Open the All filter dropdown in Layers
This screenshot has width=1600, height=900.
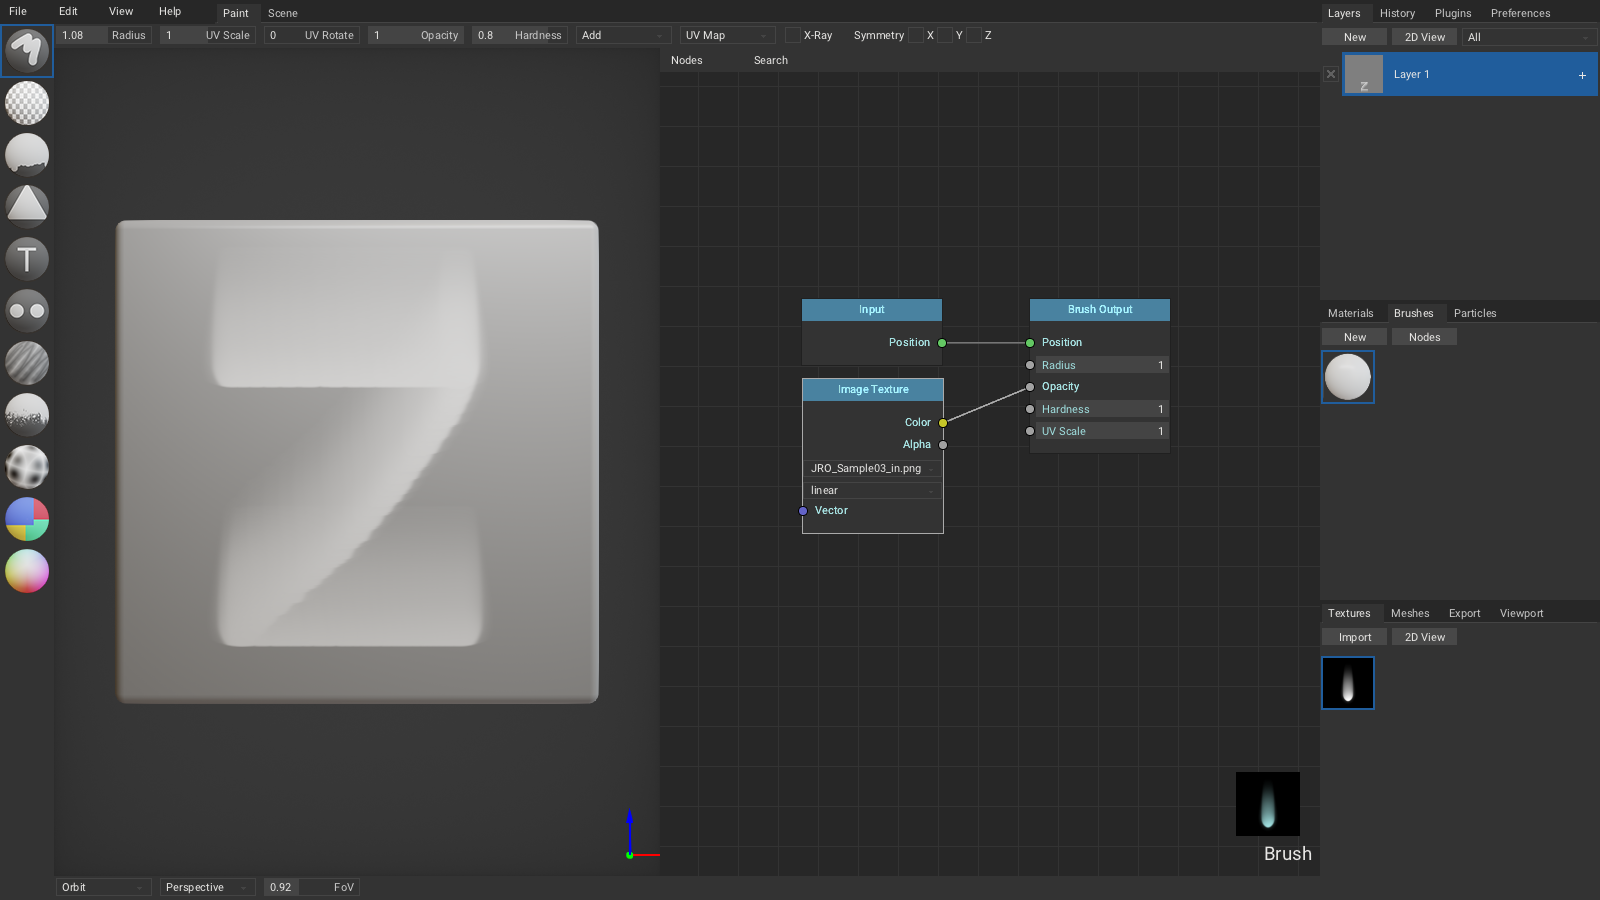coord(1529,37)
